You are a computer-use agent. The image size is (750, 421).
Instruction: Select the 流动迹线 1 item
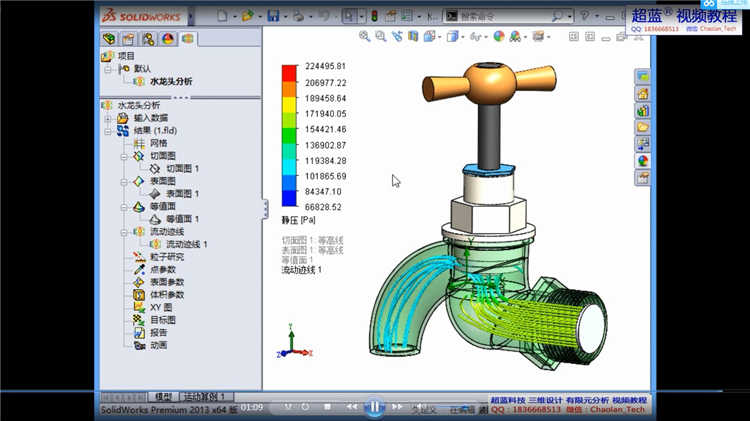[187, 244]
